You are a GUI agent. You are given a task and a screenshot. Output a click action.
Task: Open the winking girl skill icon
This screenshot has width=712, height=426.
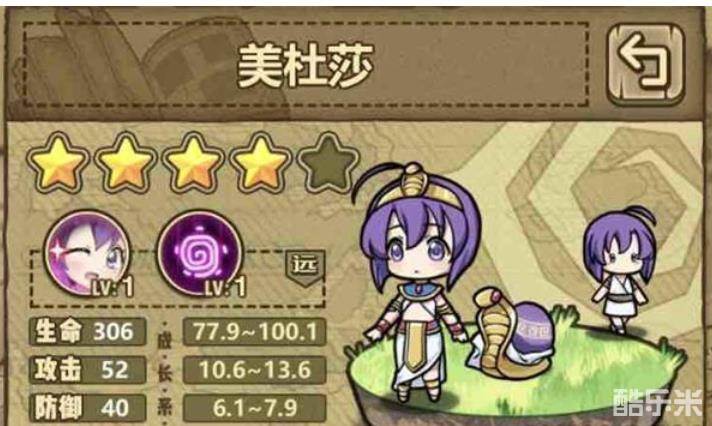pyautogui.click(x=88, y=253)
